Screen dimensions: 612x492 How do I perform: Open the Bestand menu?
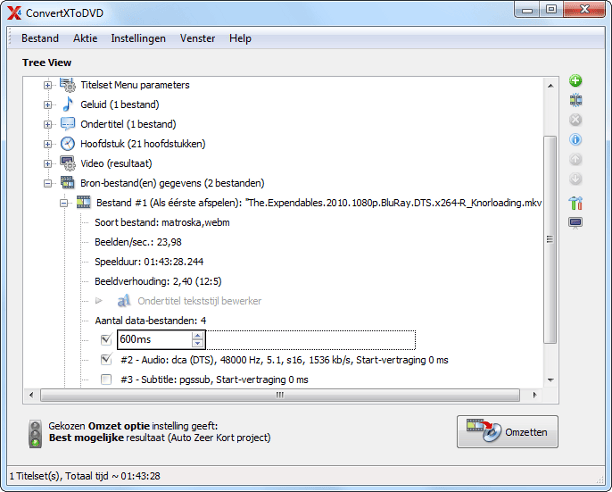point(40,38)
